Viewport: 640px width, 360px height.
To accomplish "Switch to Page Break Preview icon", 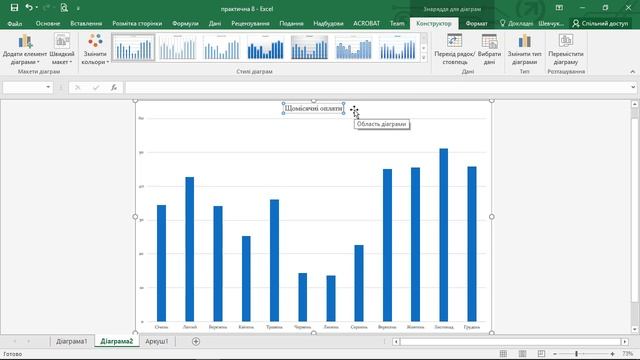I will (541, 353).
